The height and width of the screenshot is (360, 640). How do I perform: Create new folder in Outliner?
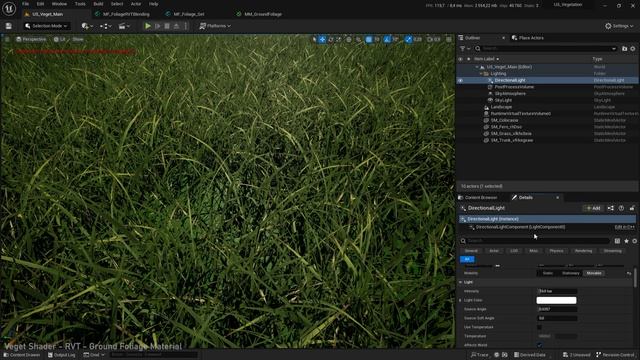click(x=624, y=49)
